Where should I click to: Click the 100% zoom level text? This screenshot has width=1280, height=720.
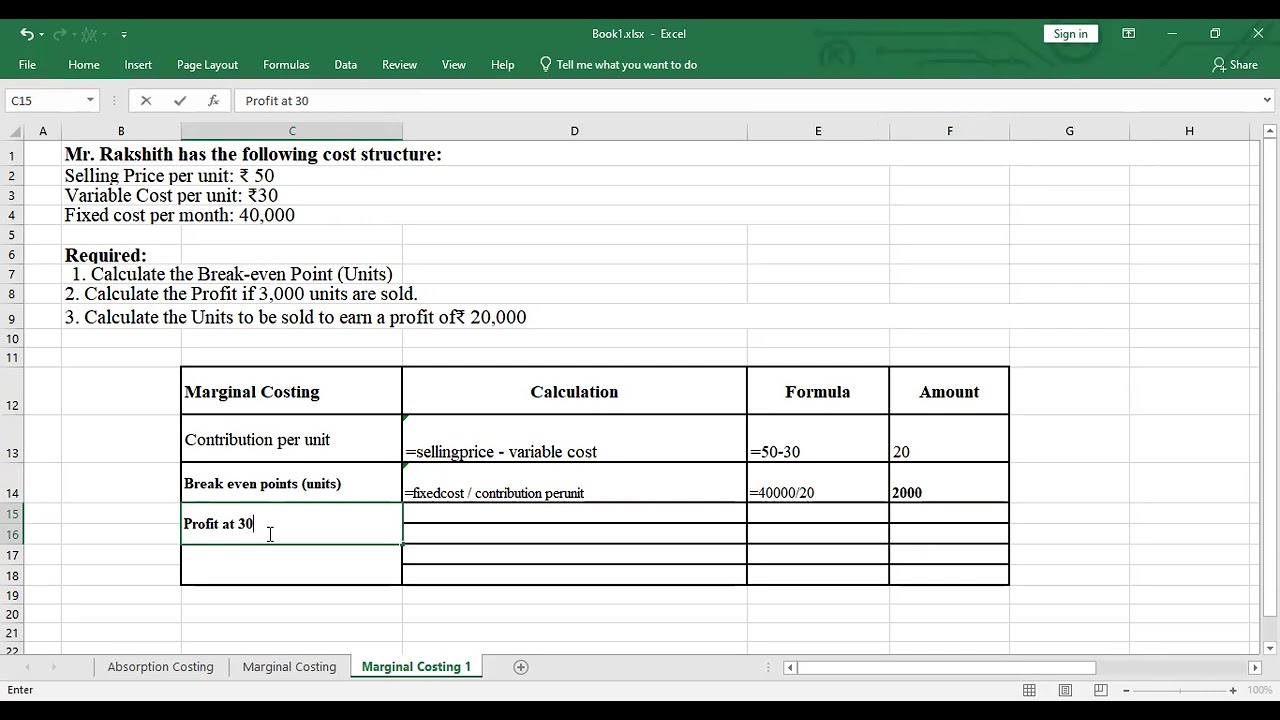(1259, 690)
